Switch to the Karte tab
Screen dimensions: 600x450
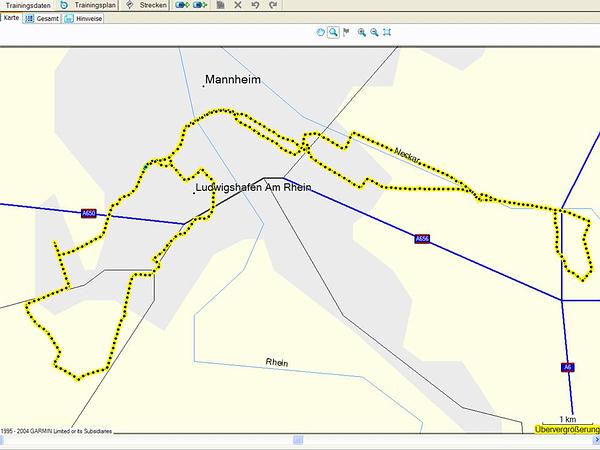(12, 18)
